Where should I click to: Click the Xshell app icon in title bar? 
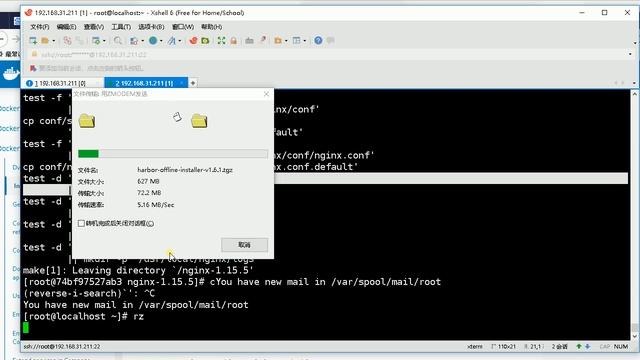coord(28,13)
